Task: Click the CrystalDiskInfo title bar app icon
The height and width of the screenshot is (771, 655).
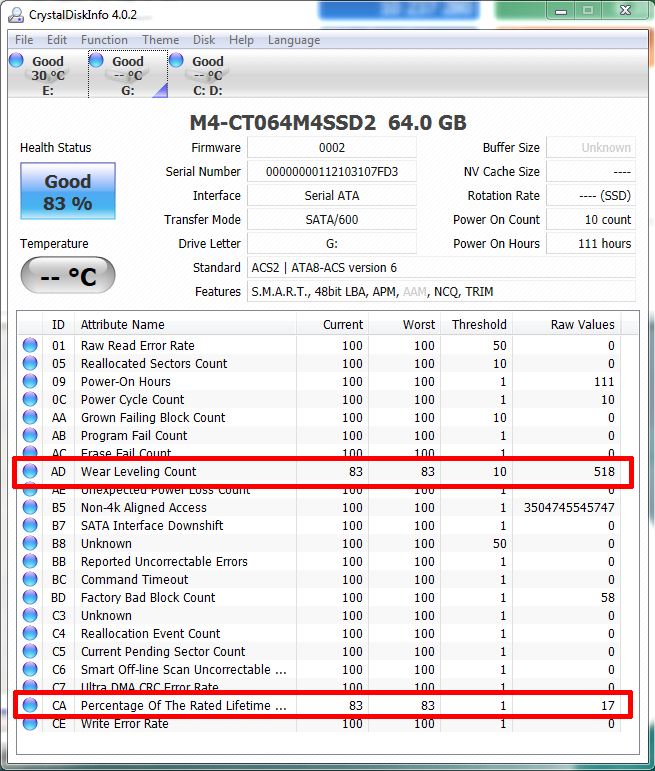Action: tap(16, 15)
